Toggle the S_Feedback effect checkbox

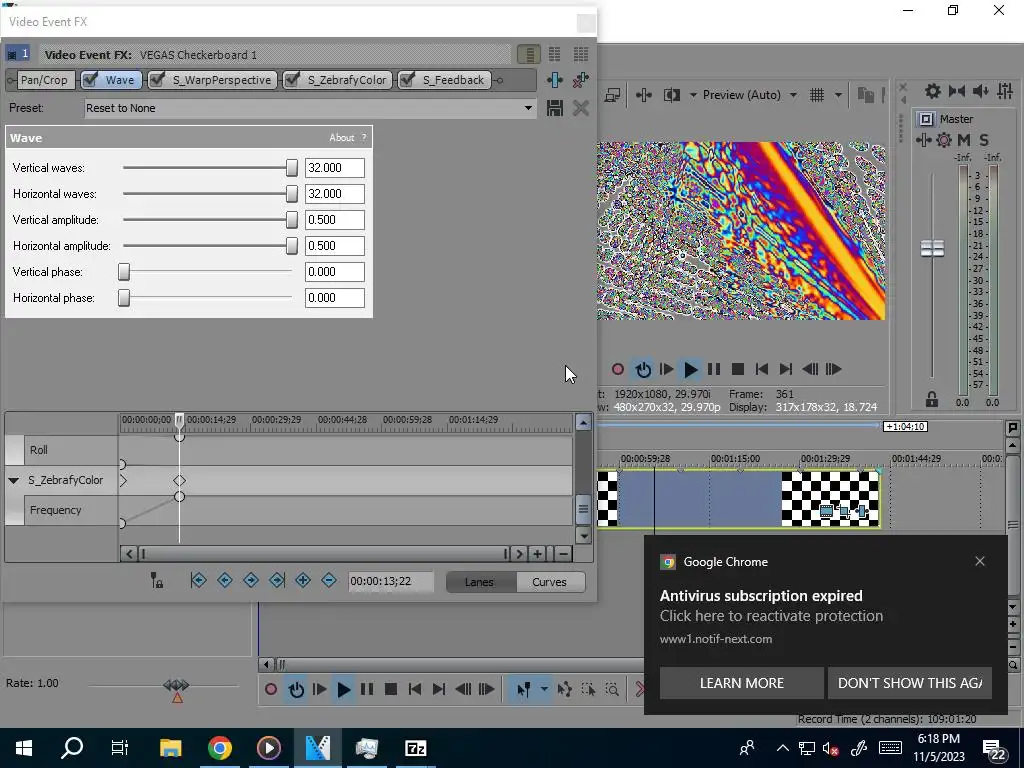tap(407, 80)
